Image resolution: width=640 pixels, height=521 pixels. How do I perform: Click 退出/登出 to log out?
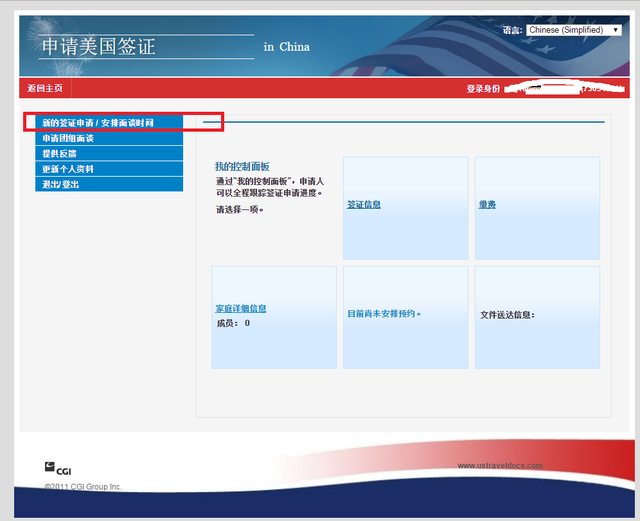point(109,184)
